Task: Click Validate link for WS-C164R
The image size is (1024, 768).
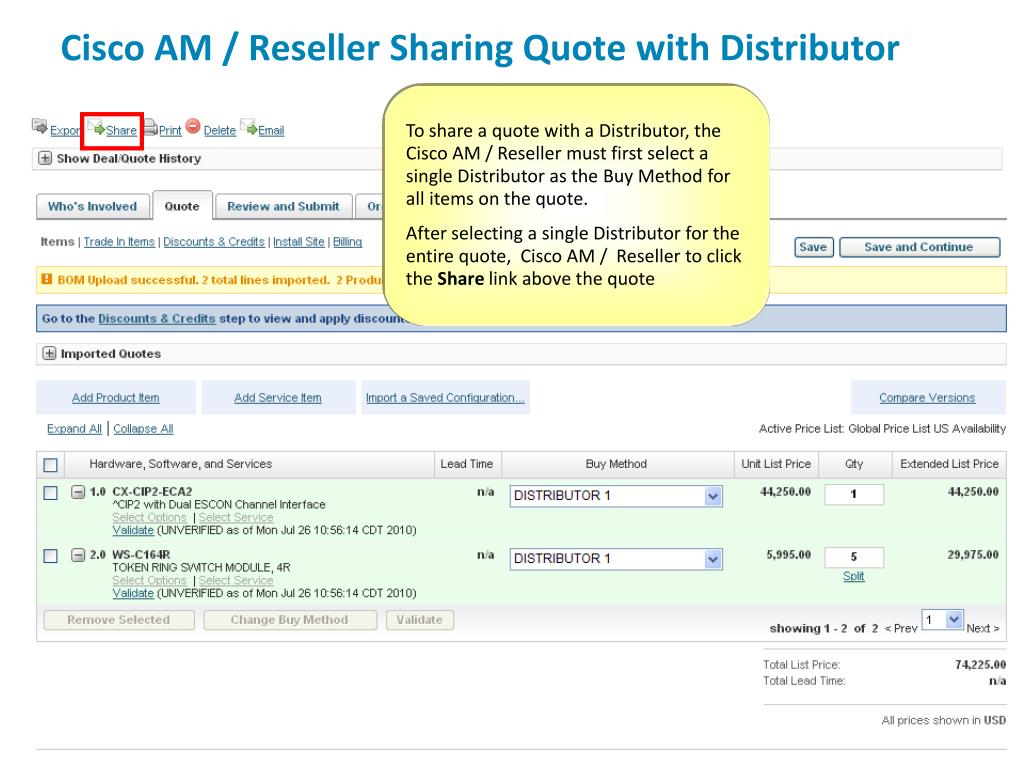Action: 133,593
